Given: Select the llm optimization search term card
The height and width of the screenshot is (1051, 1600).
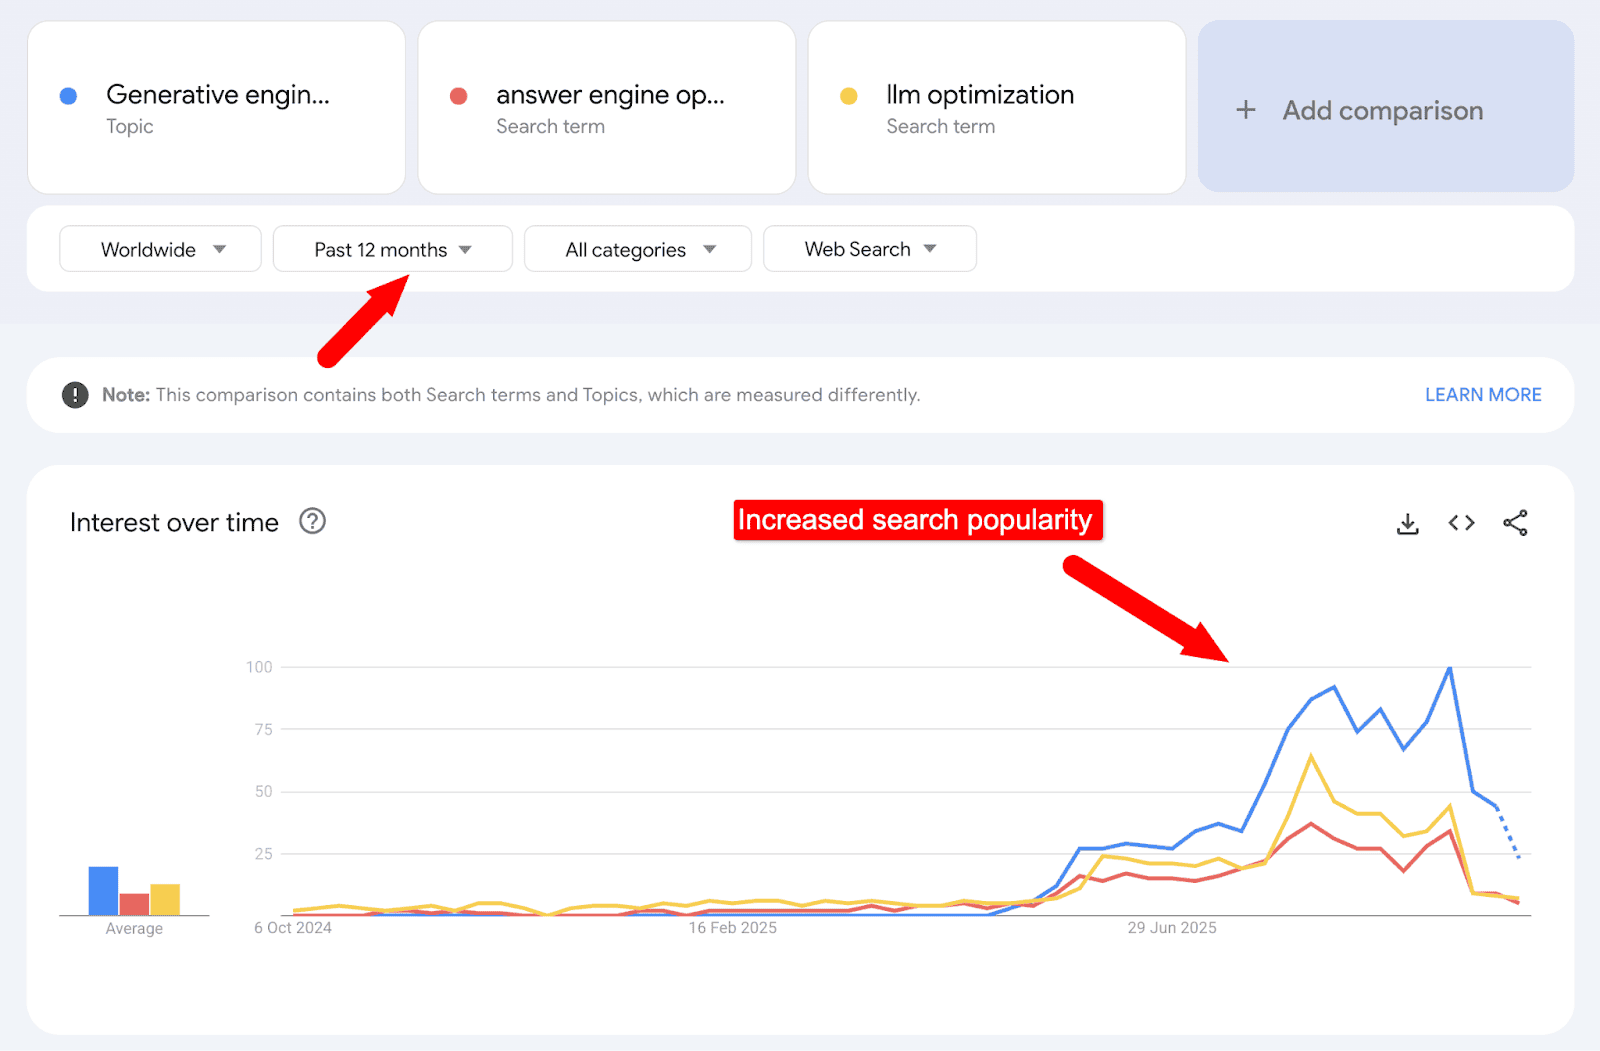Looking at the screenshot, I should (997, 108).
